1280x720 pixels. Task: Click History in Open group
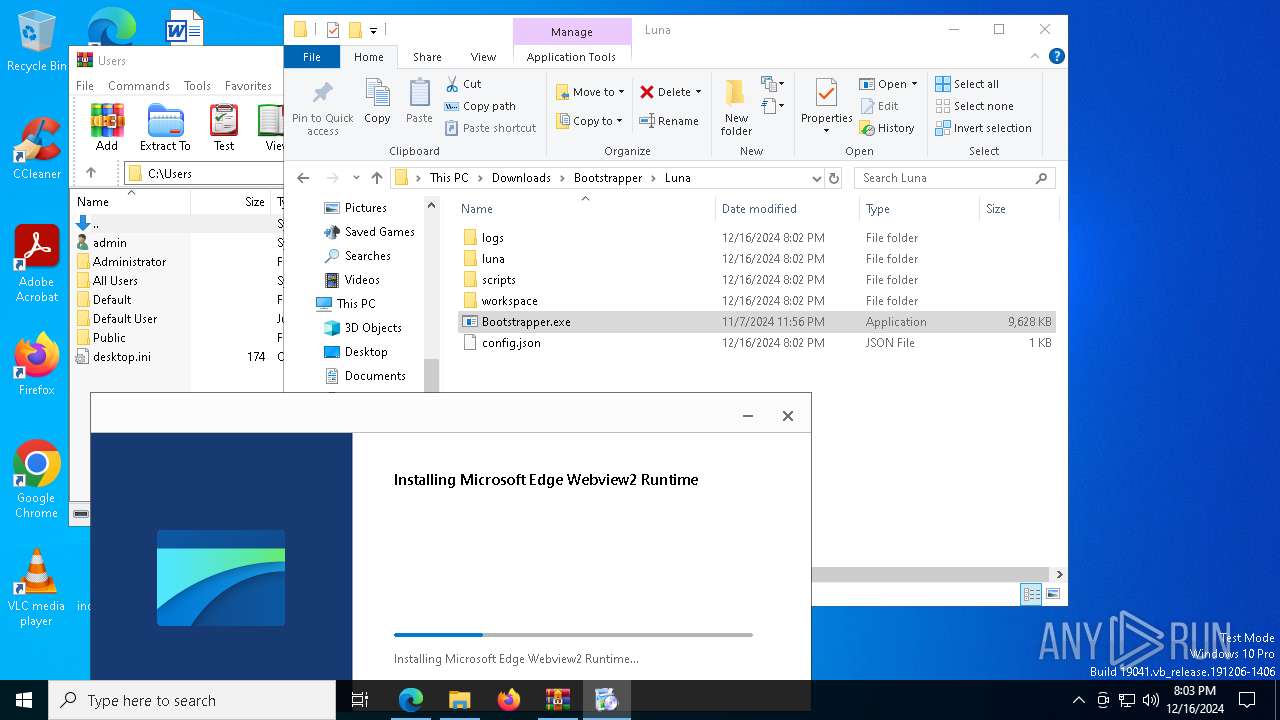(886, 128)
